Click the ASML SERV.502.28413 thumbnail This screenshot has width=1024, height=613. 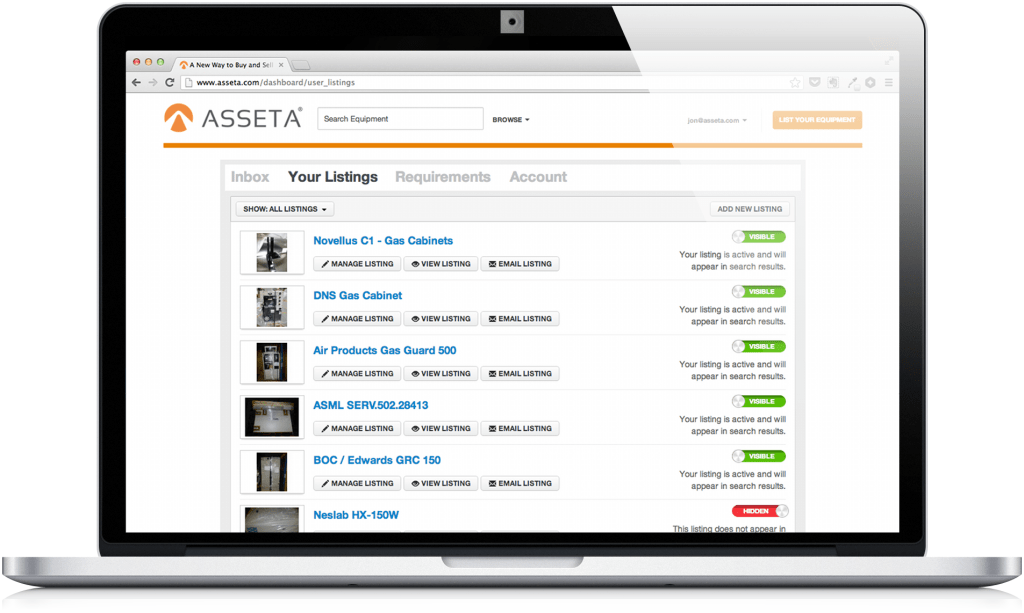pyautogui.click(x=272, y=417)
